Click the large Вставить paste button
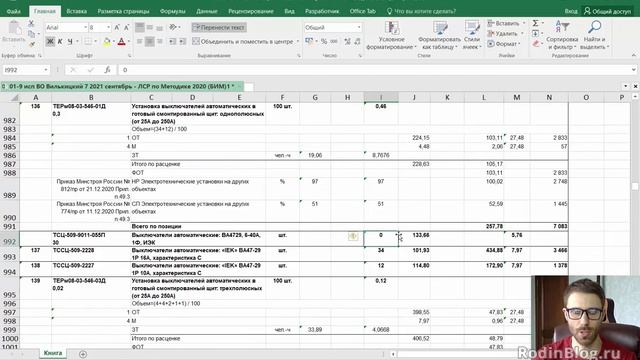Screen dimensions: 640x360 (x=14, y=32)
